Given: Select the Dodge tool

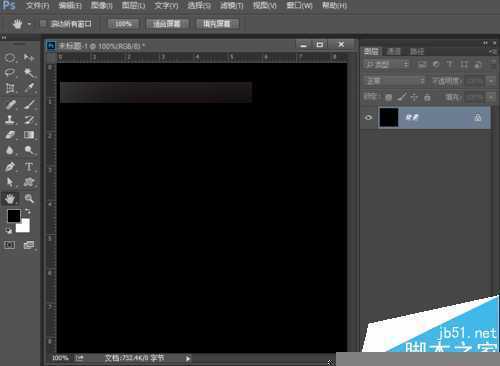Looking at the screenshot, I should (29, 151).
